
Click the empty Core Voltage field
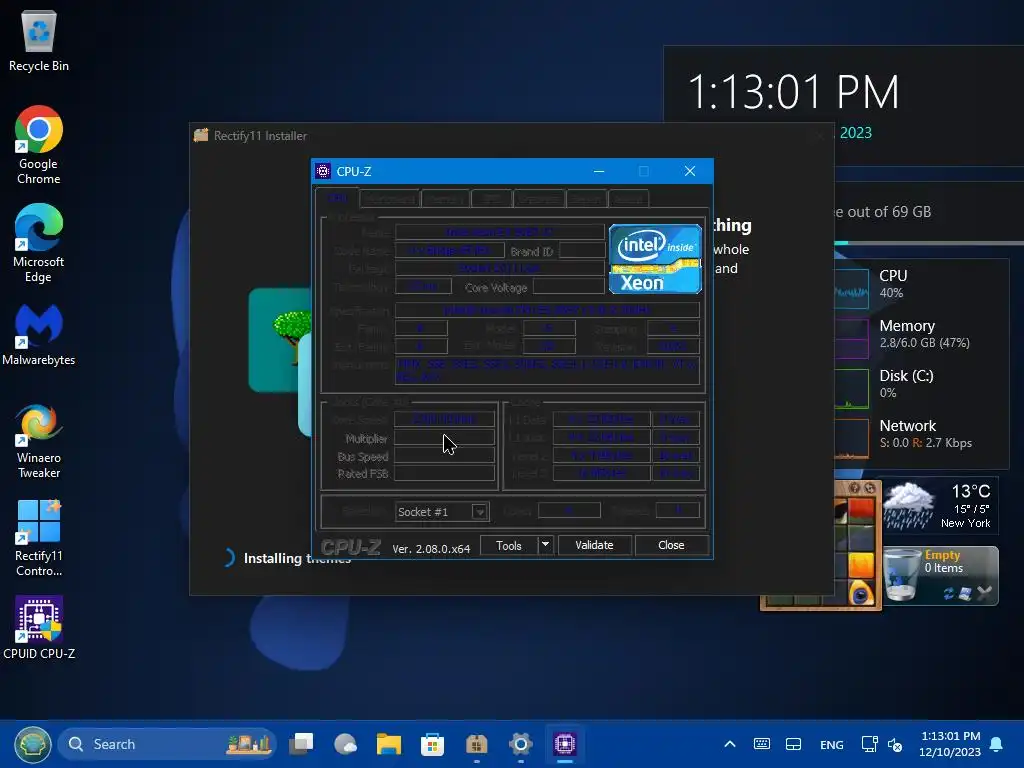(x=569, y=286)
